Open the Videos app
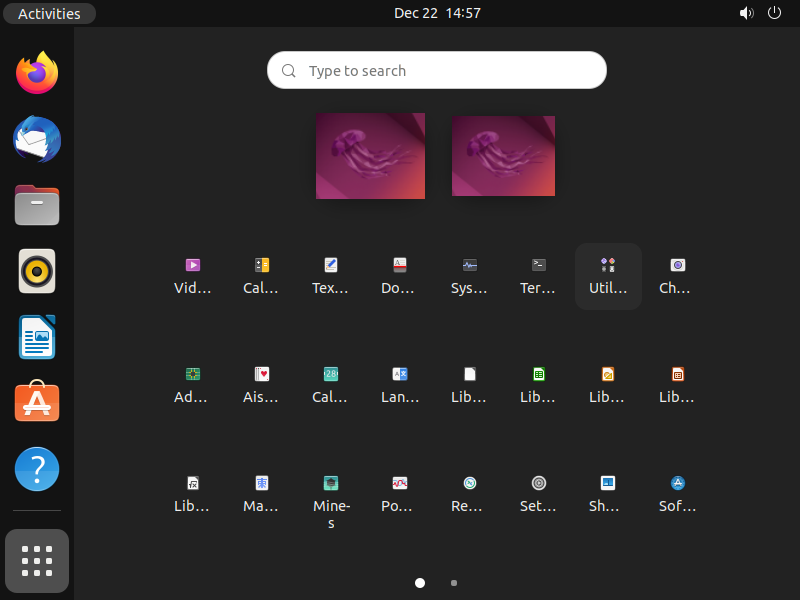 coord(193,276)
